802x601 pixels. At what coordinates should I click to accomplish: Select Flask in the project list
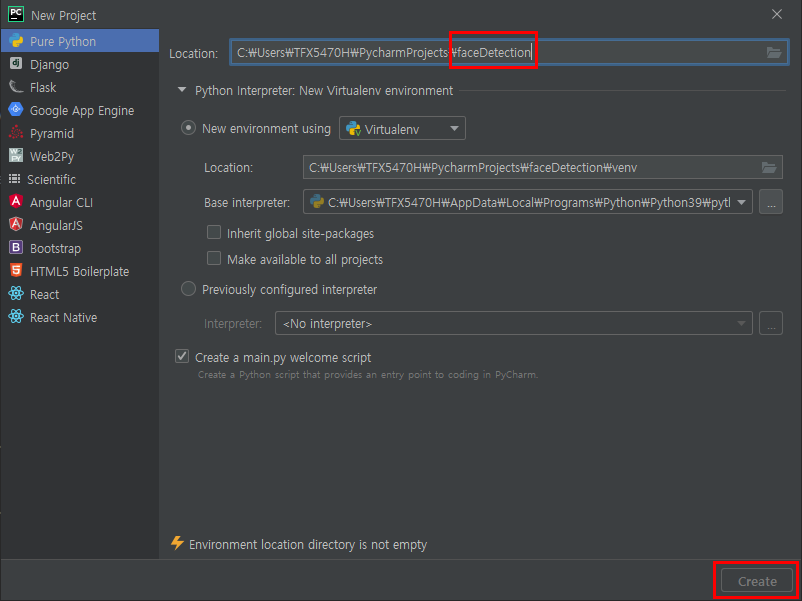point(80,87)
